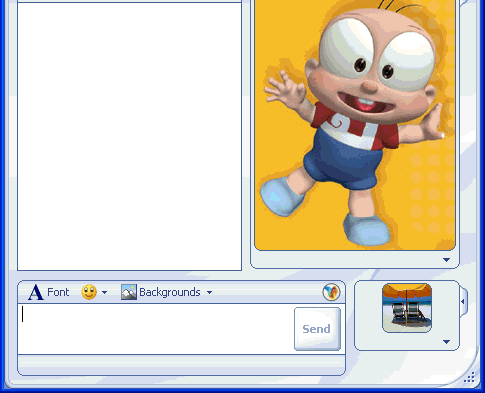Screen dimensions: 485x393
Task: Expand the emoticon dropdown arrow
Action: pyautogui.click(x=104, y=293)
